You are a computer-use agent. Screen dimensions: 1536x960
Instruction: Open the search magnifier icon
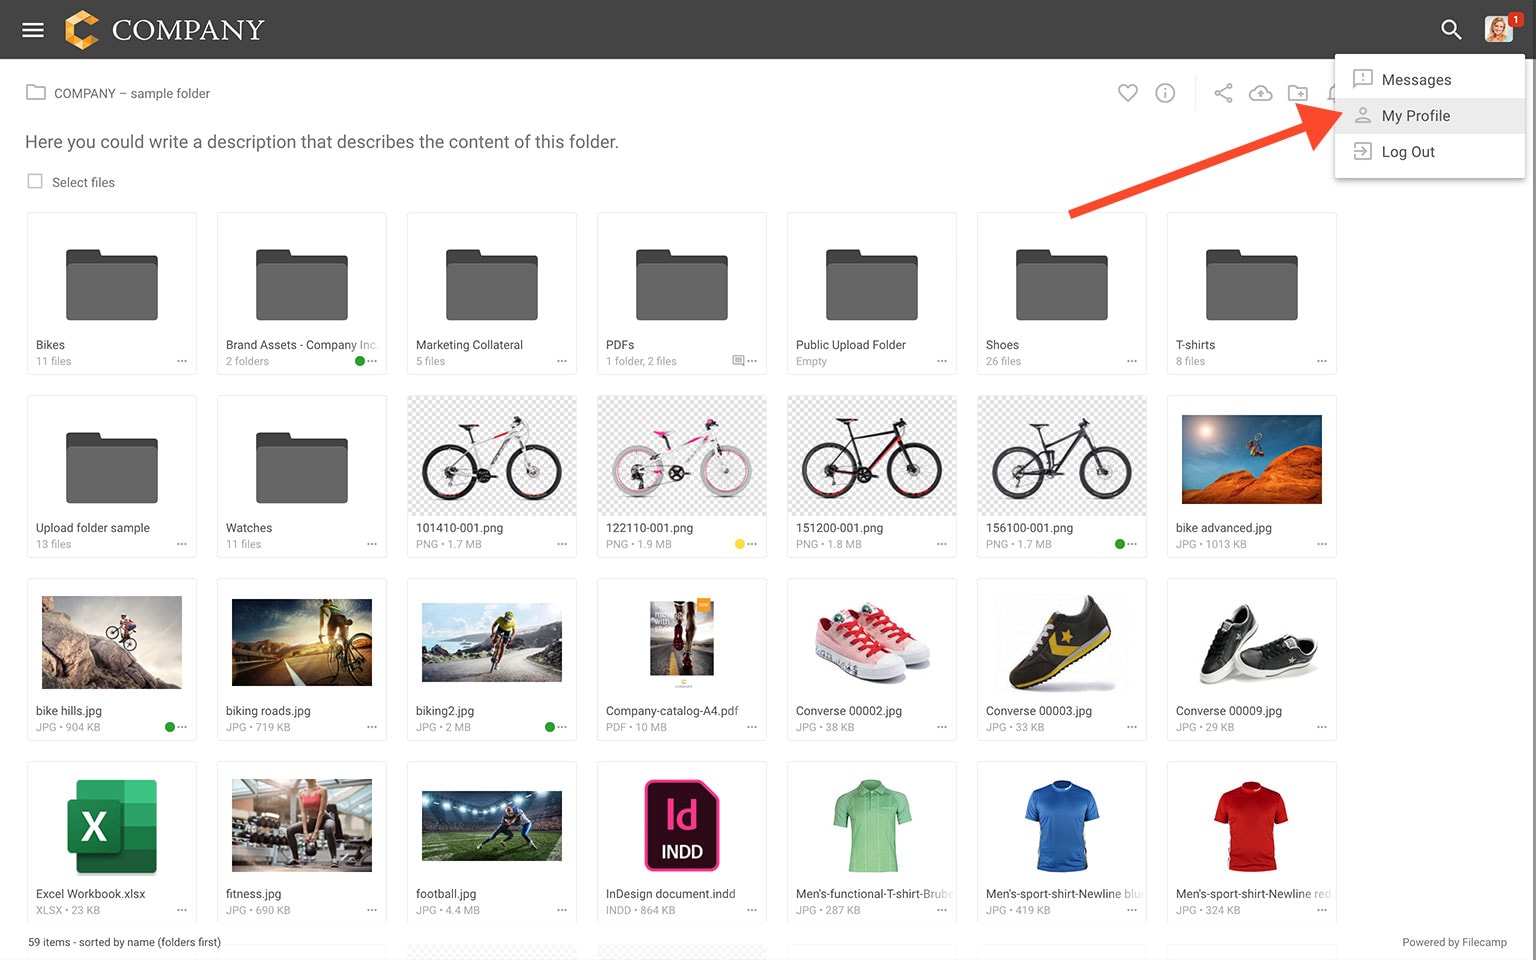point(1451,30)
